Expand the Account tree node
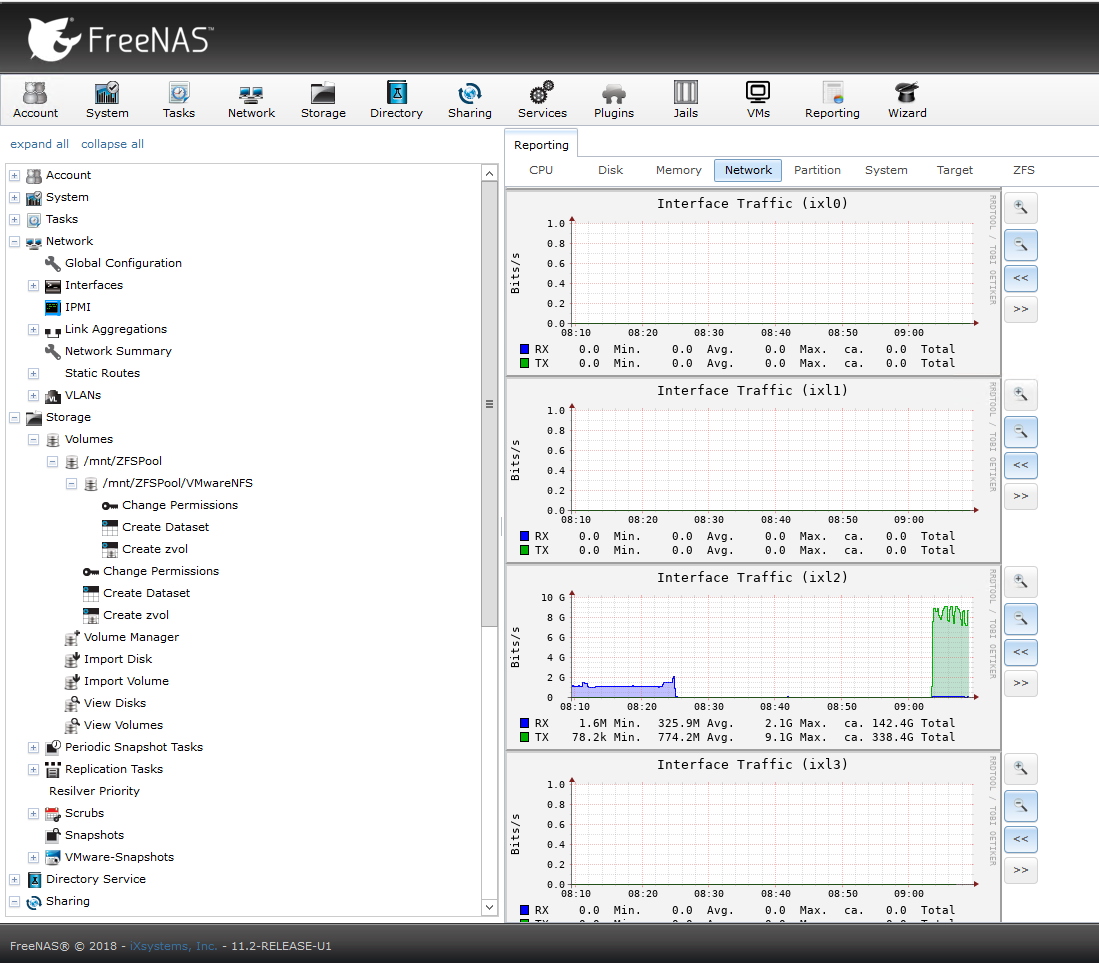The height and width of the screenshot is (963, 1099). (x=15, y=176)
